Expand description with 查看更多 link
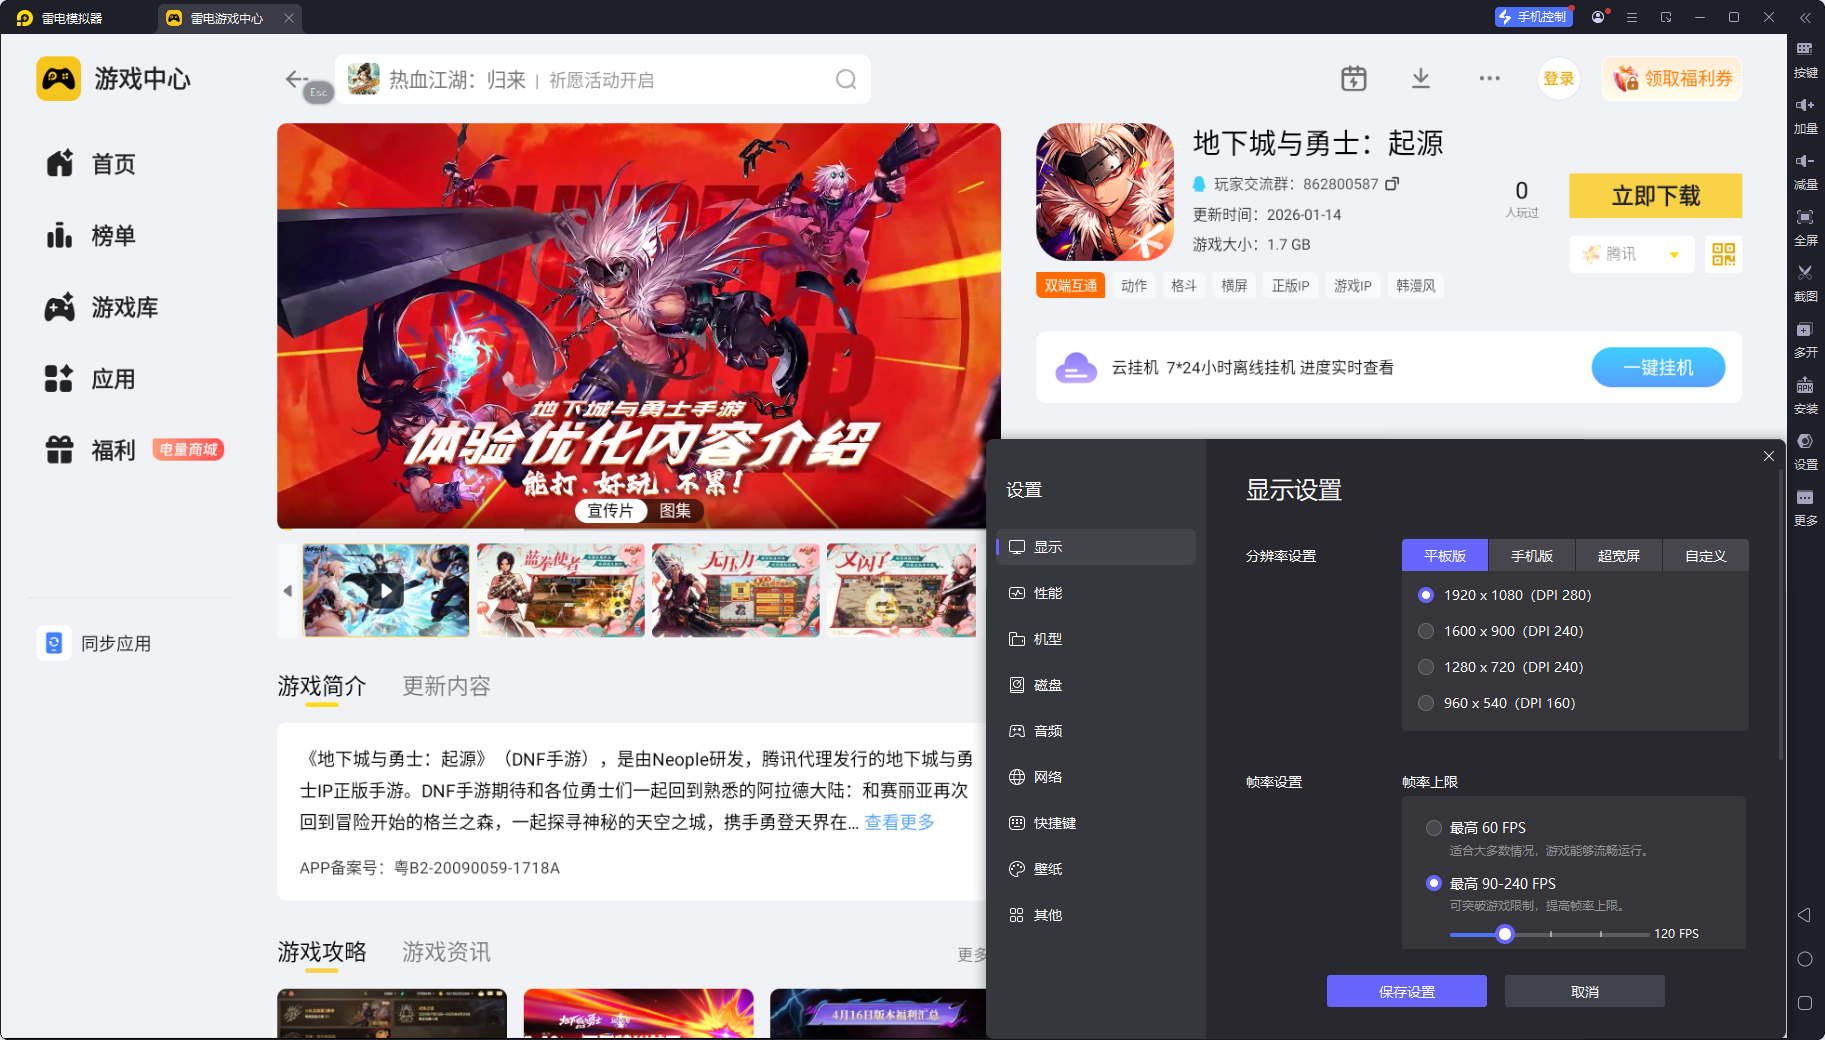 tap(899, 822)
